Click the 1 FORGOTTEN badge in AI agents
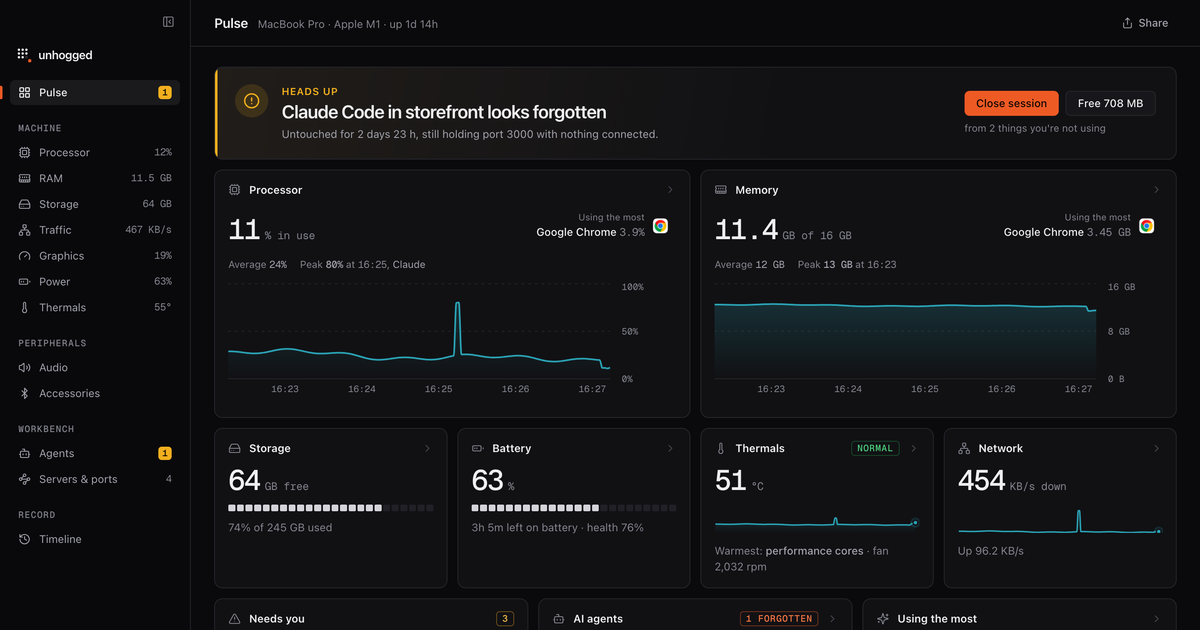This screenshot has height=630, width=1200. 779,619
